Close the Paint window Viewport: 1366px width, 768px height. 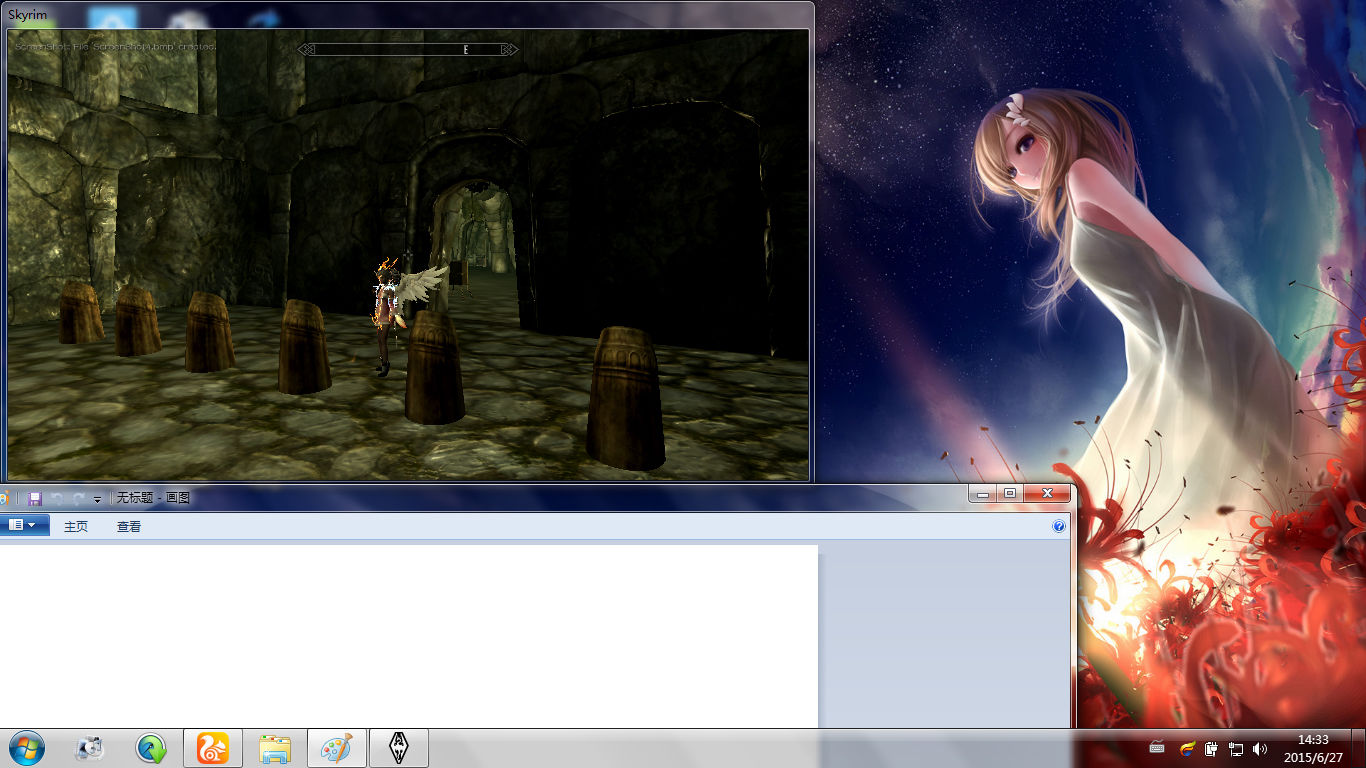pos(1047,493)
